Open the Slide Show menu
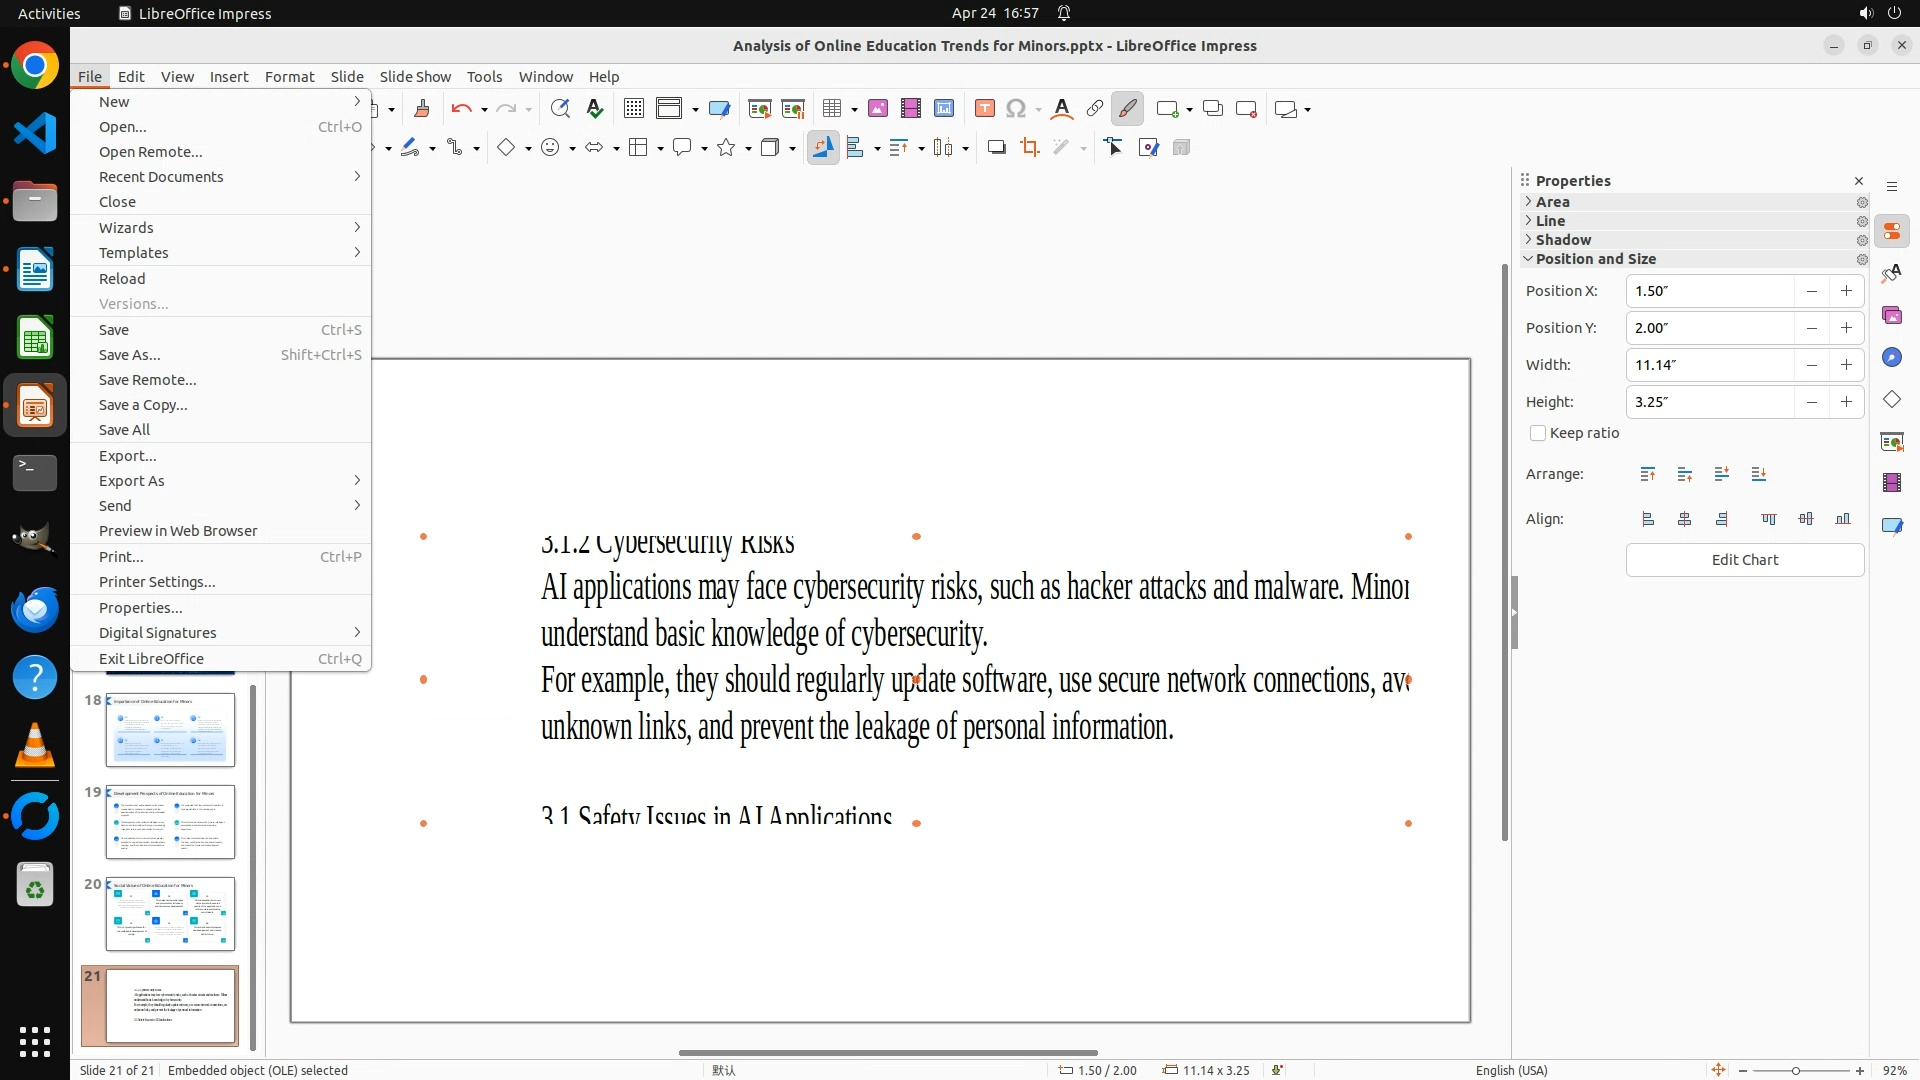This screenshot has width=1920, height=1080. (x=415, y=77)
